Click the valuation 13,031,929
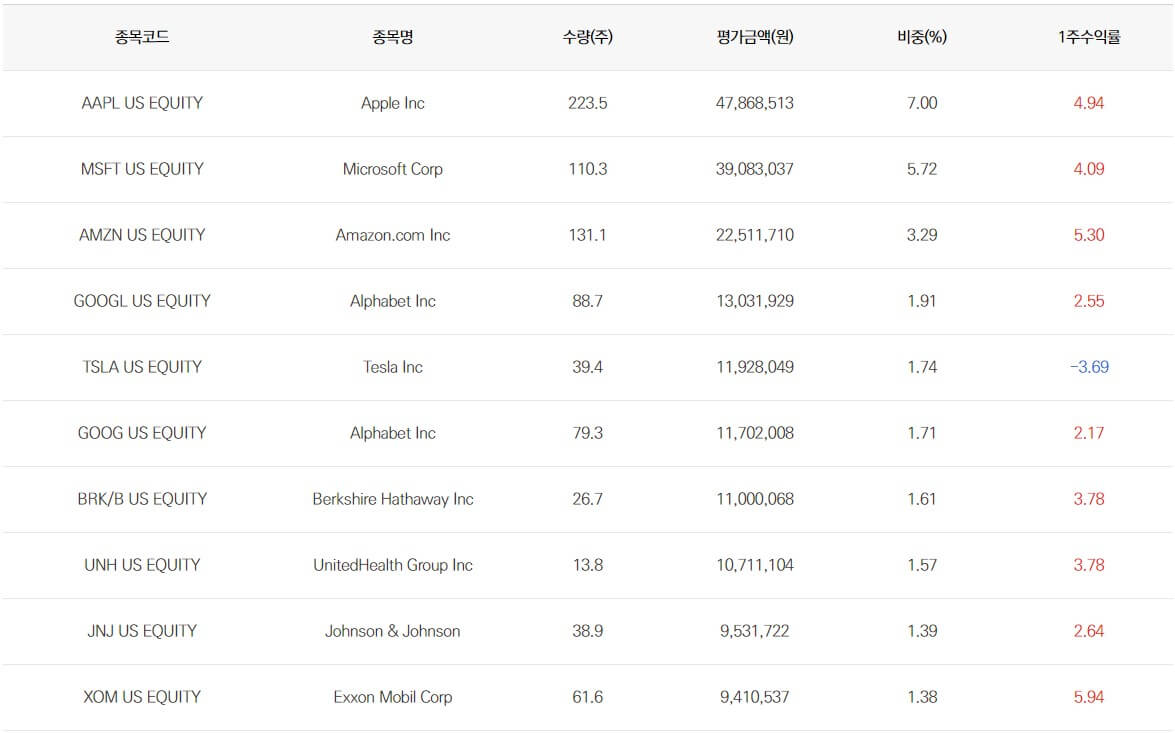The width and height of the screenshot is (1175, 733). tap(755, 301)
